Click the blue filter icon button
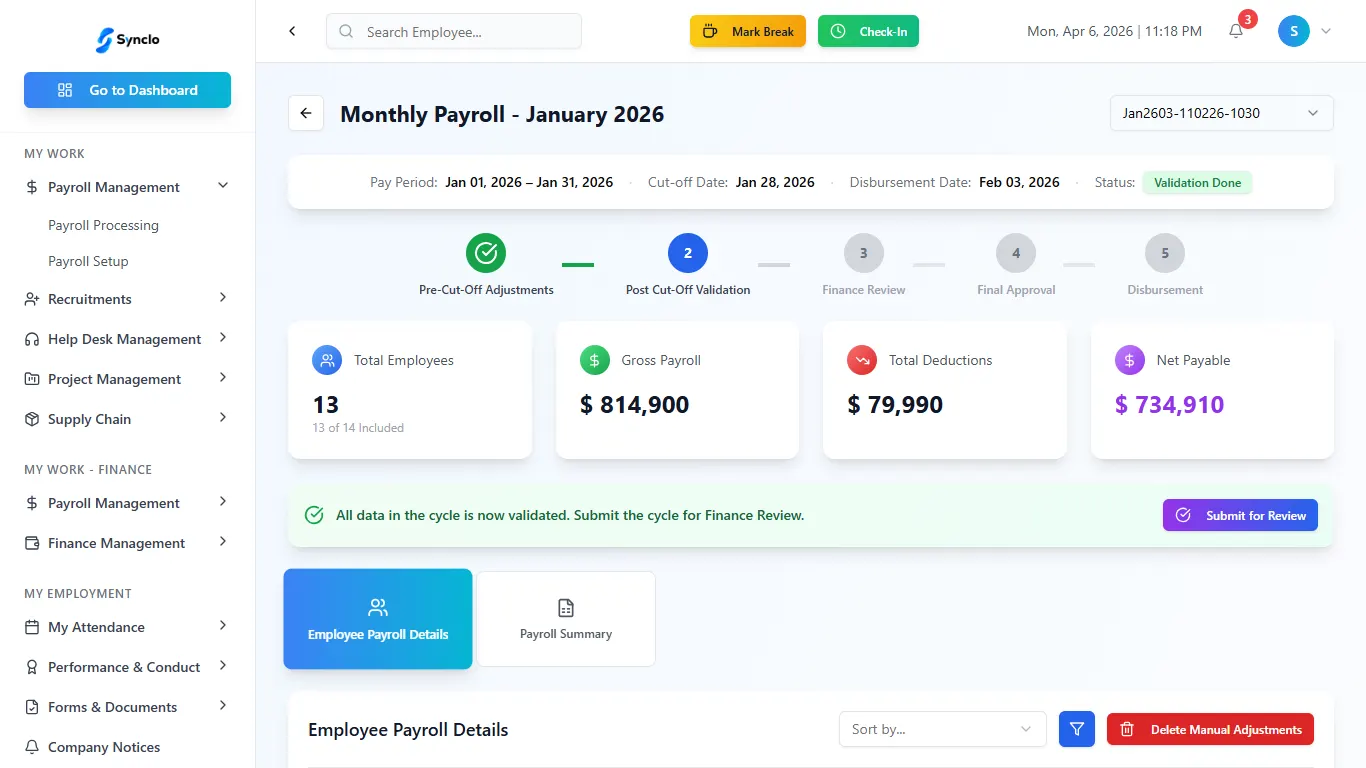1366x768 pixels. pos(1077,729)
